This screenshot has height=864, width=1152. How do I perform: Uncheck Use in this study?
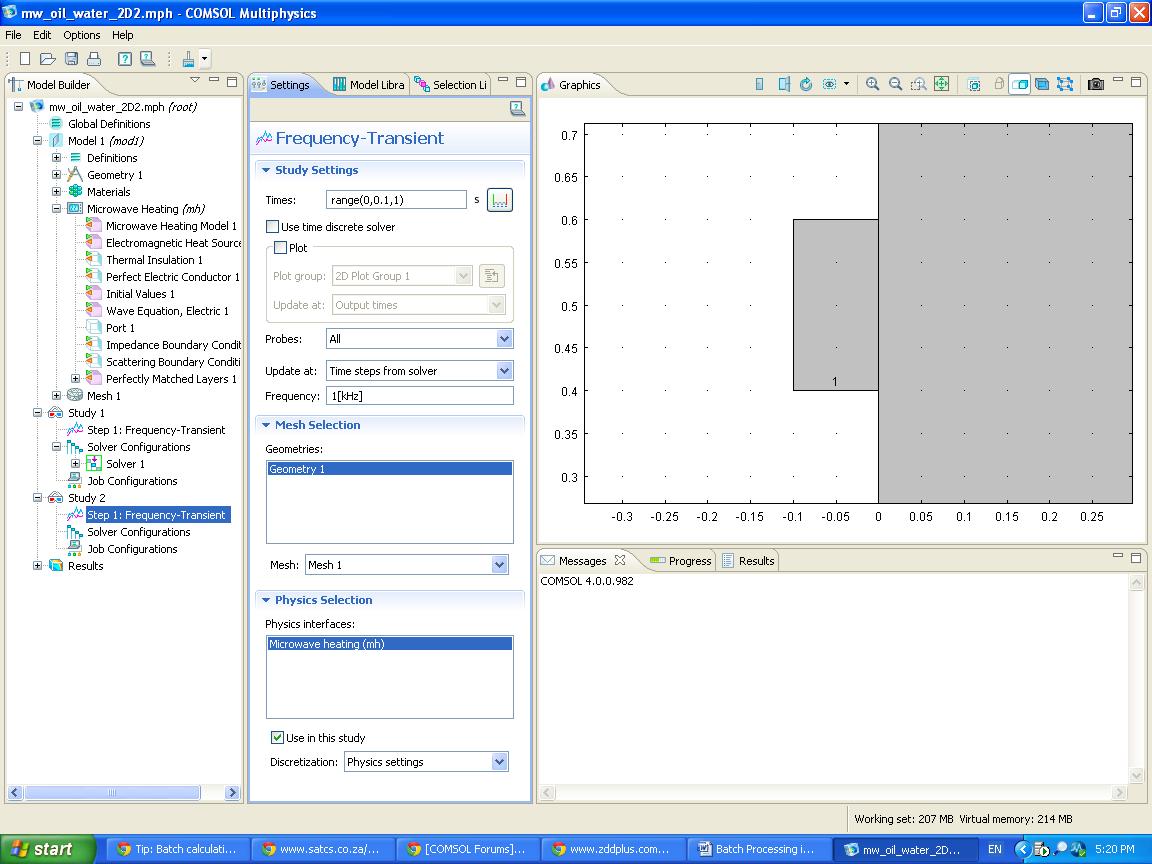click(x=277, y=738)
